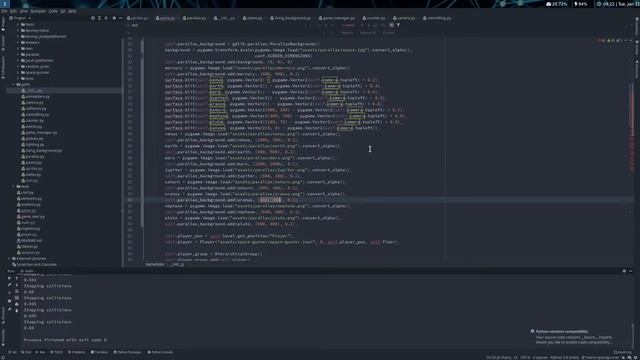The width and height of the screenshot is (640, 360).
Task: Select opened file locate icon in Project panel
Action: click(93, 18)
